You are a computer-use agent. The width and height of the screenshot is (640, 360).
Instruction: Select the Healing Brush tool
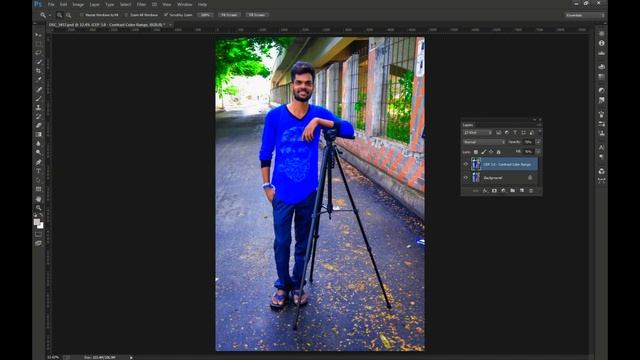(38, 90)
